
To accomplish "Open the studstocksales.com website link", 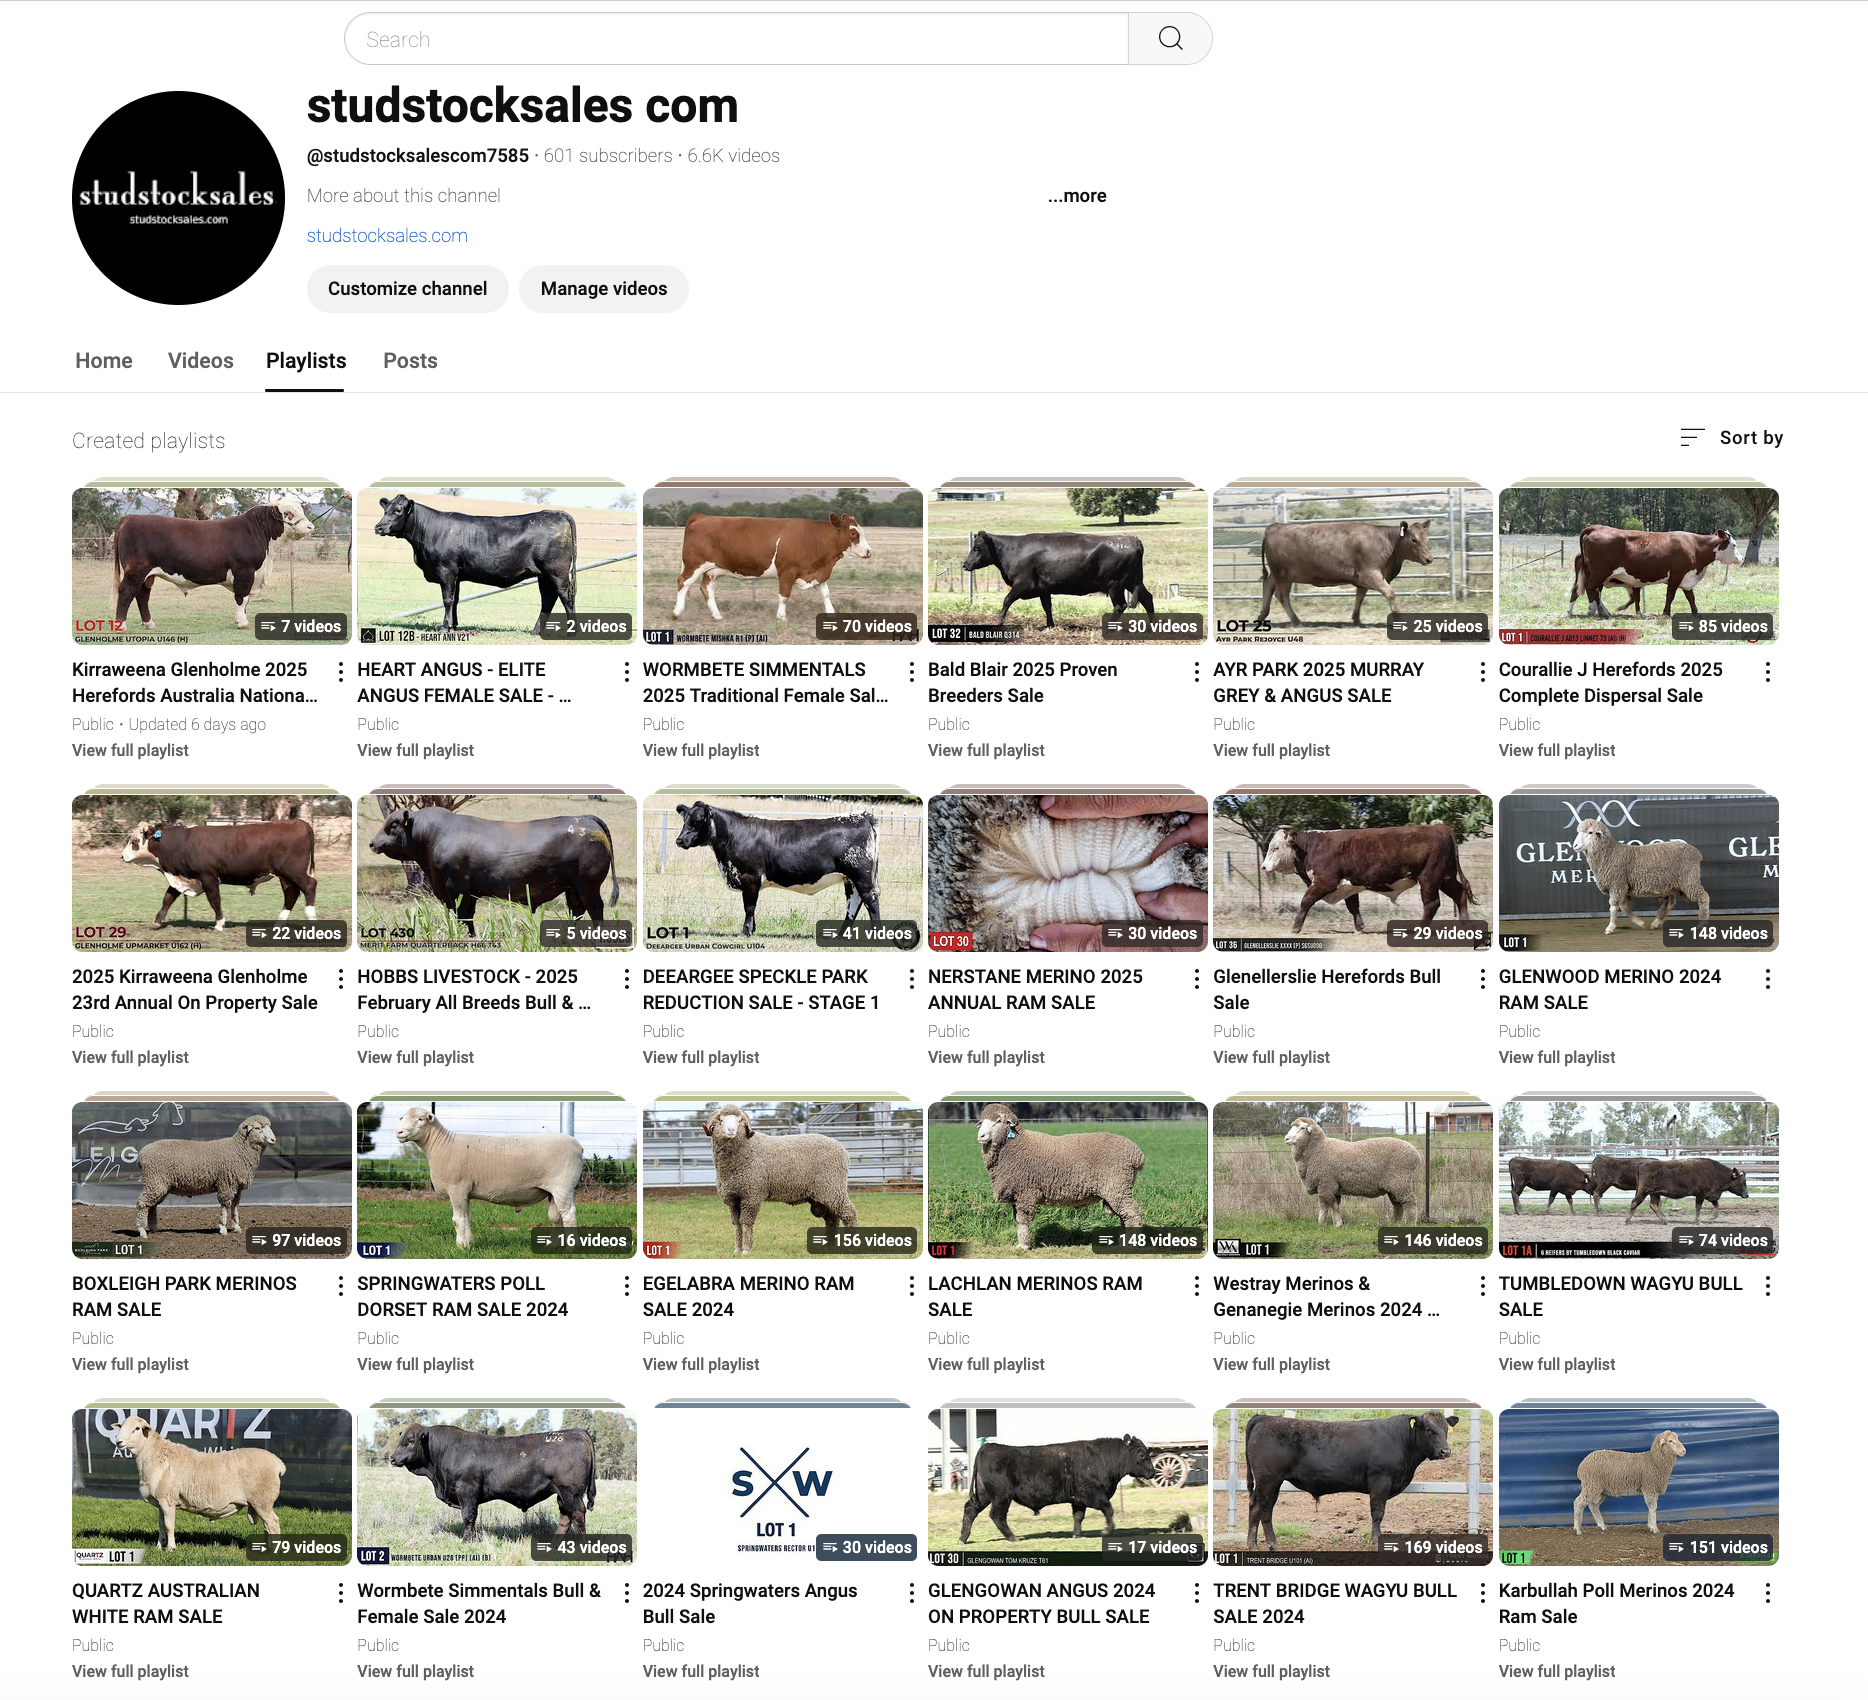I will [387, 236].
